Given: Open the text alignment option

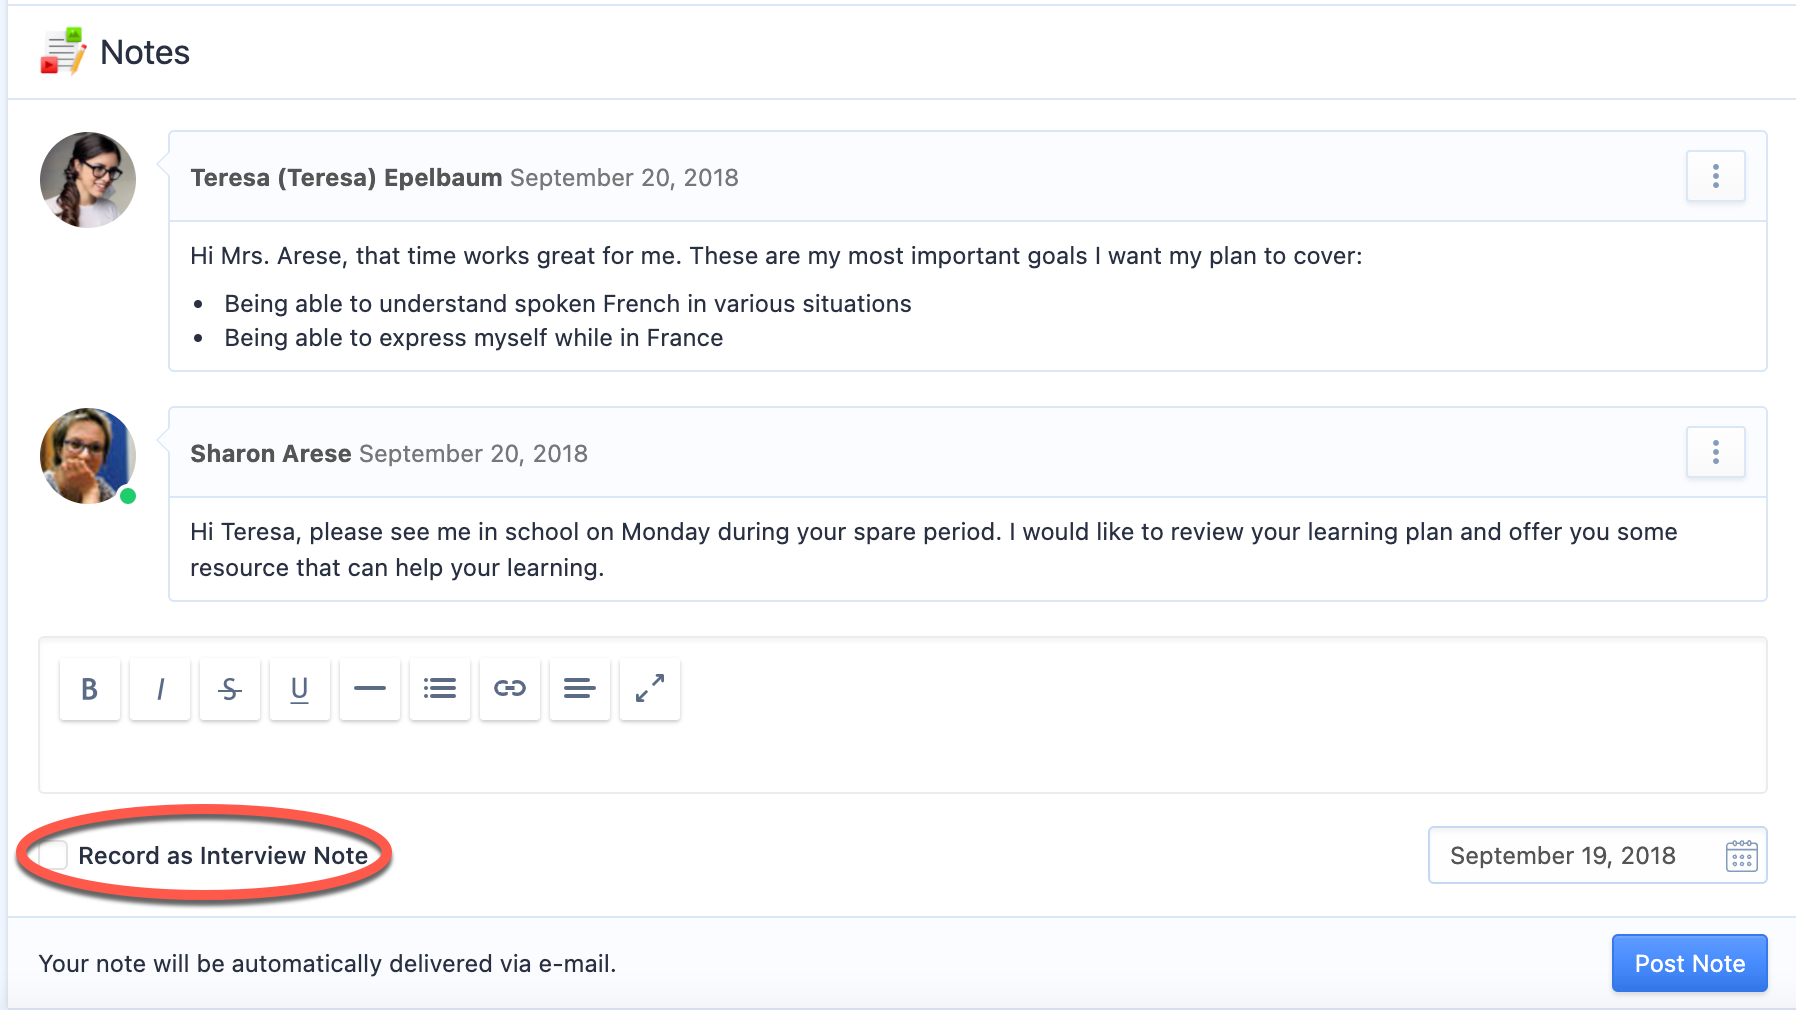Looking at the screenshot, I should [580, 689].
